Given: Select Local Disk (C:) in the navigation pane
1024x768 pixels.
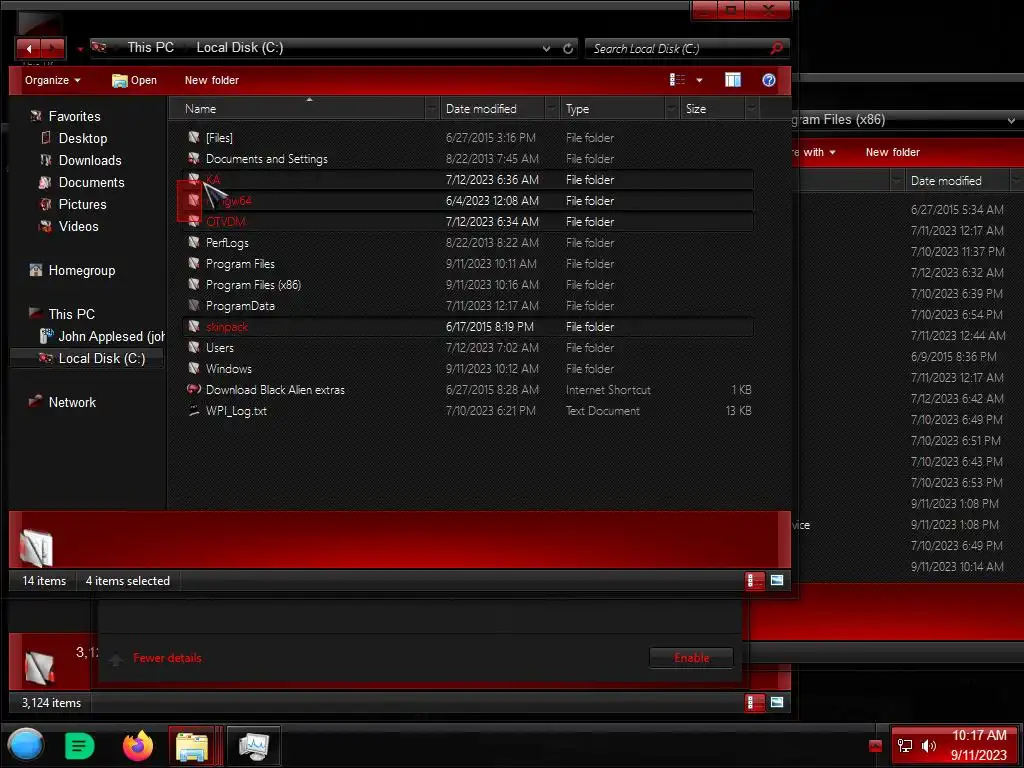Looking at the screenshot, I should click(x=88, y=359).
